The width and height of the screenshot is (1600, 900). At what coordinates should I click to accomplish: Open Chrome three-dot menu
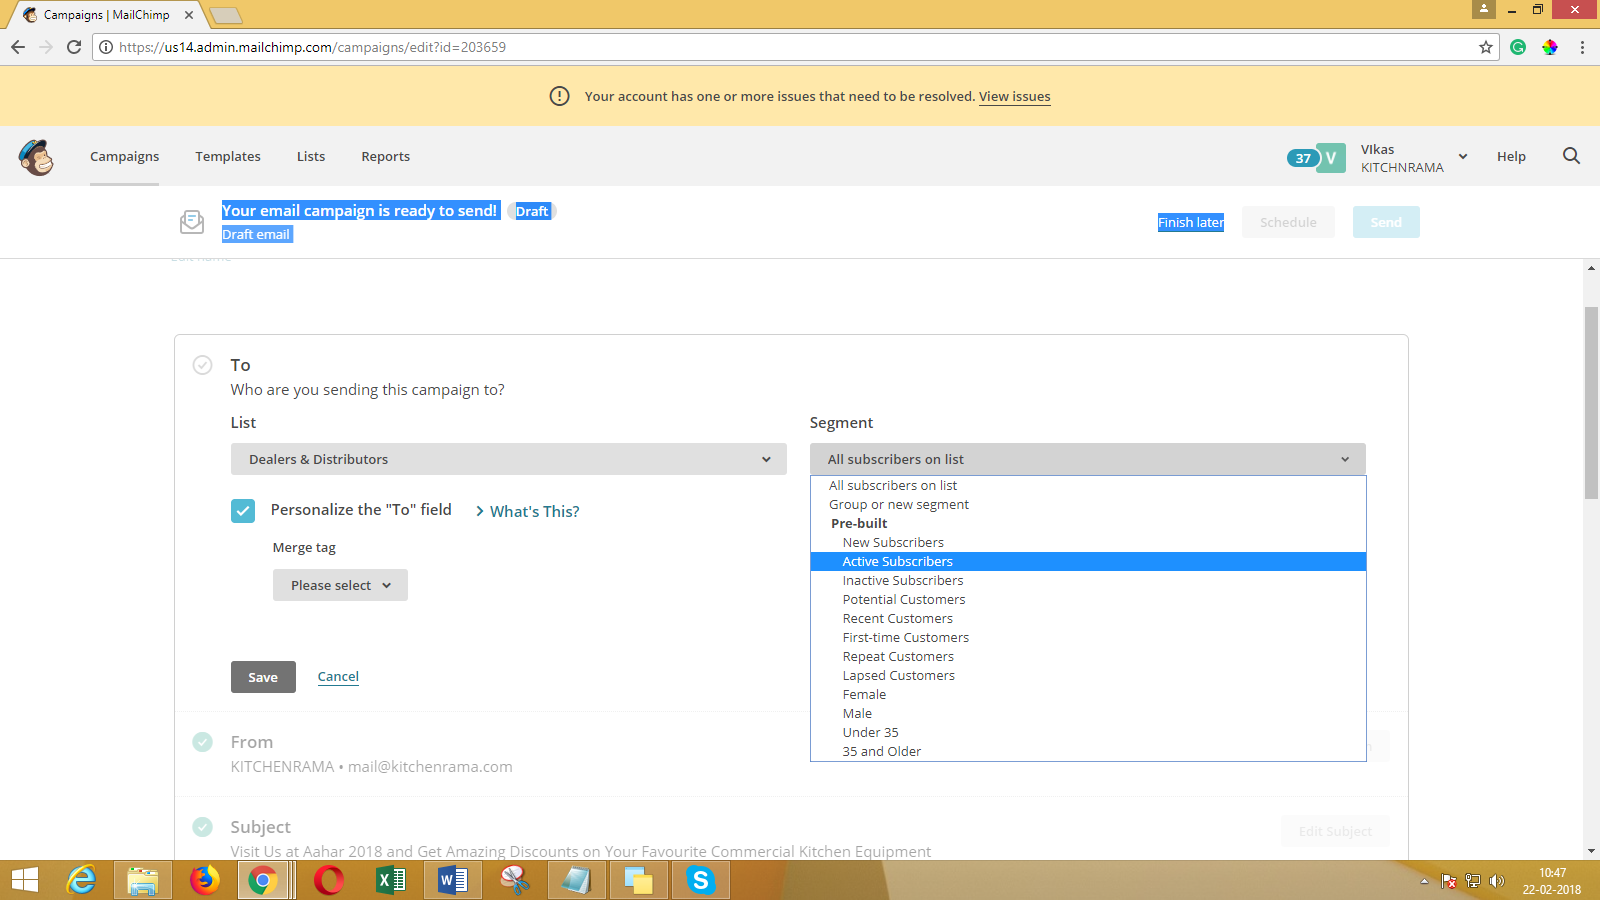pos(1582,47)
